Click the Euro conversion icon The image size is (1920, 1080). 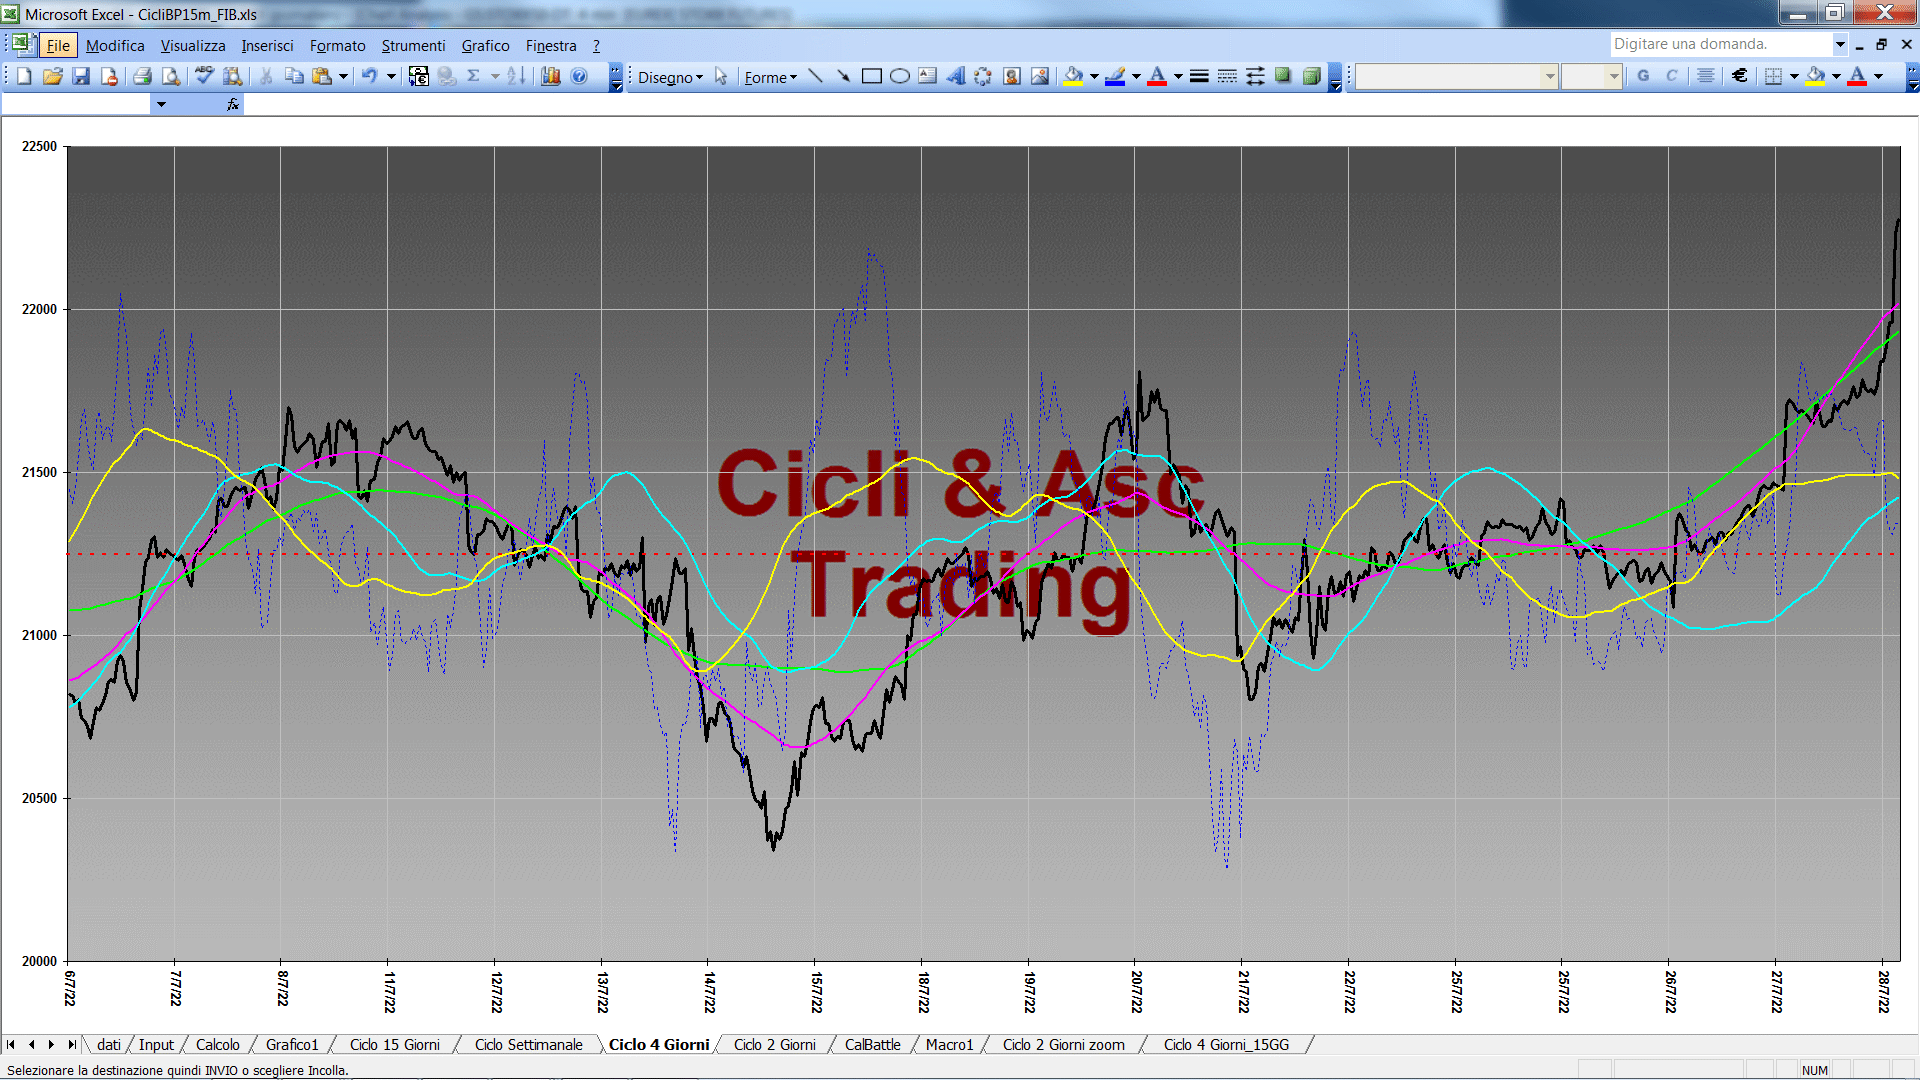click(x=418, y=77)
